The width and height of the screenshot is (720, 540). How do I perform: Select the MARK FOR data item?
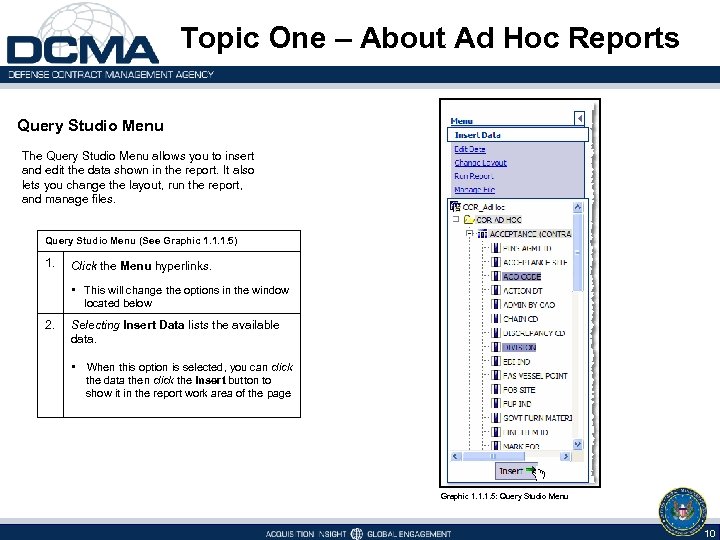521,446
